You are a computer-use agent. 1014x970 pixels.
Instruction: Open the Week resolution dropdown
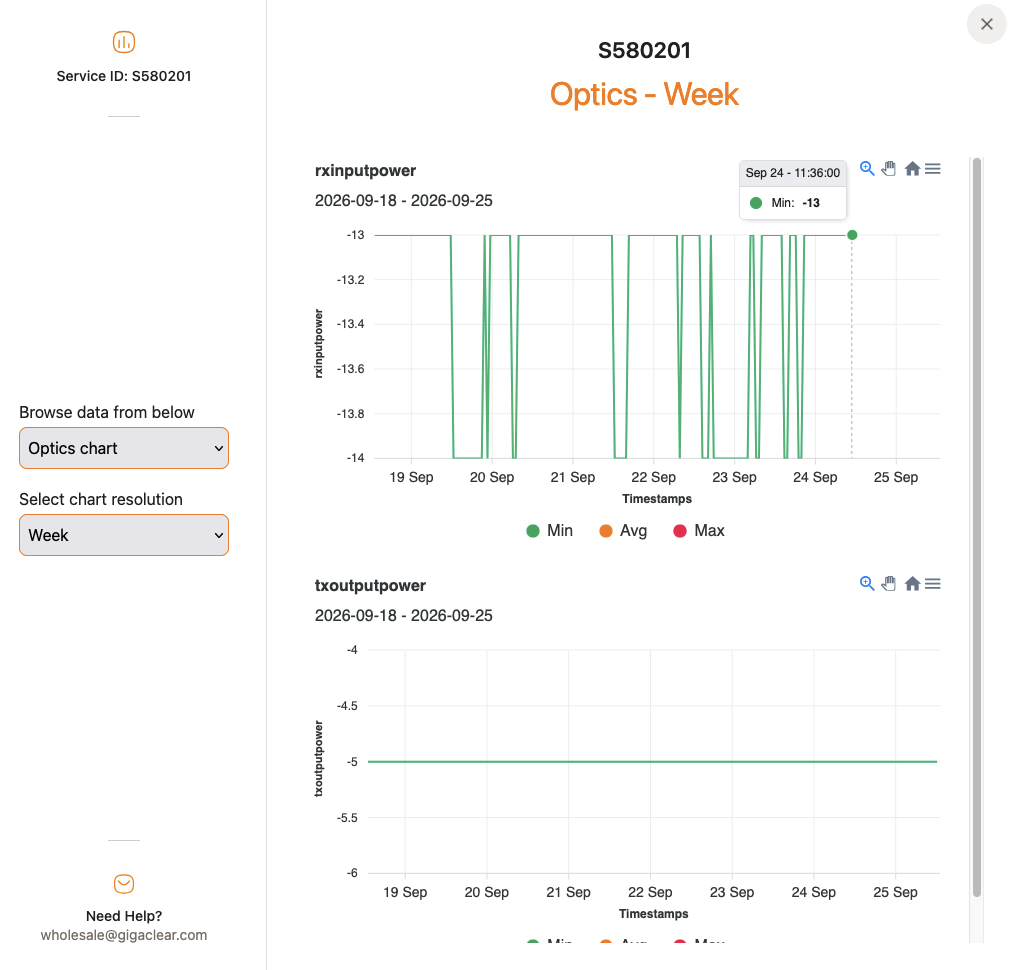point(124,535)
